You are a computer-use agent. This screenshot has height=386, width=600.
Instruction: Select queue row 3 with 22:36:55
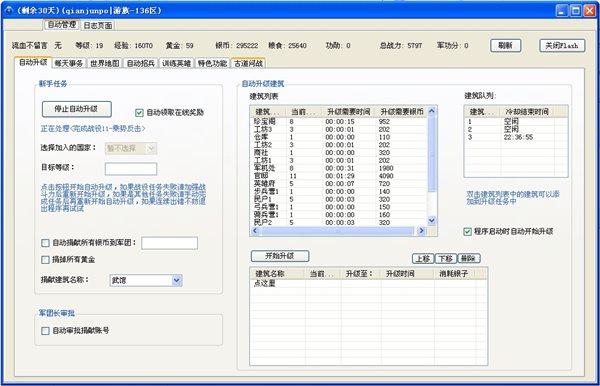516,137
